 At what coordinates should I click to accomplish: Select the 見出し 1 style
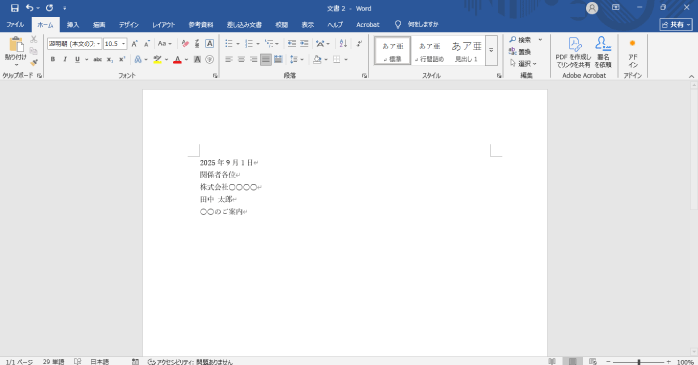tap(466, 51)
